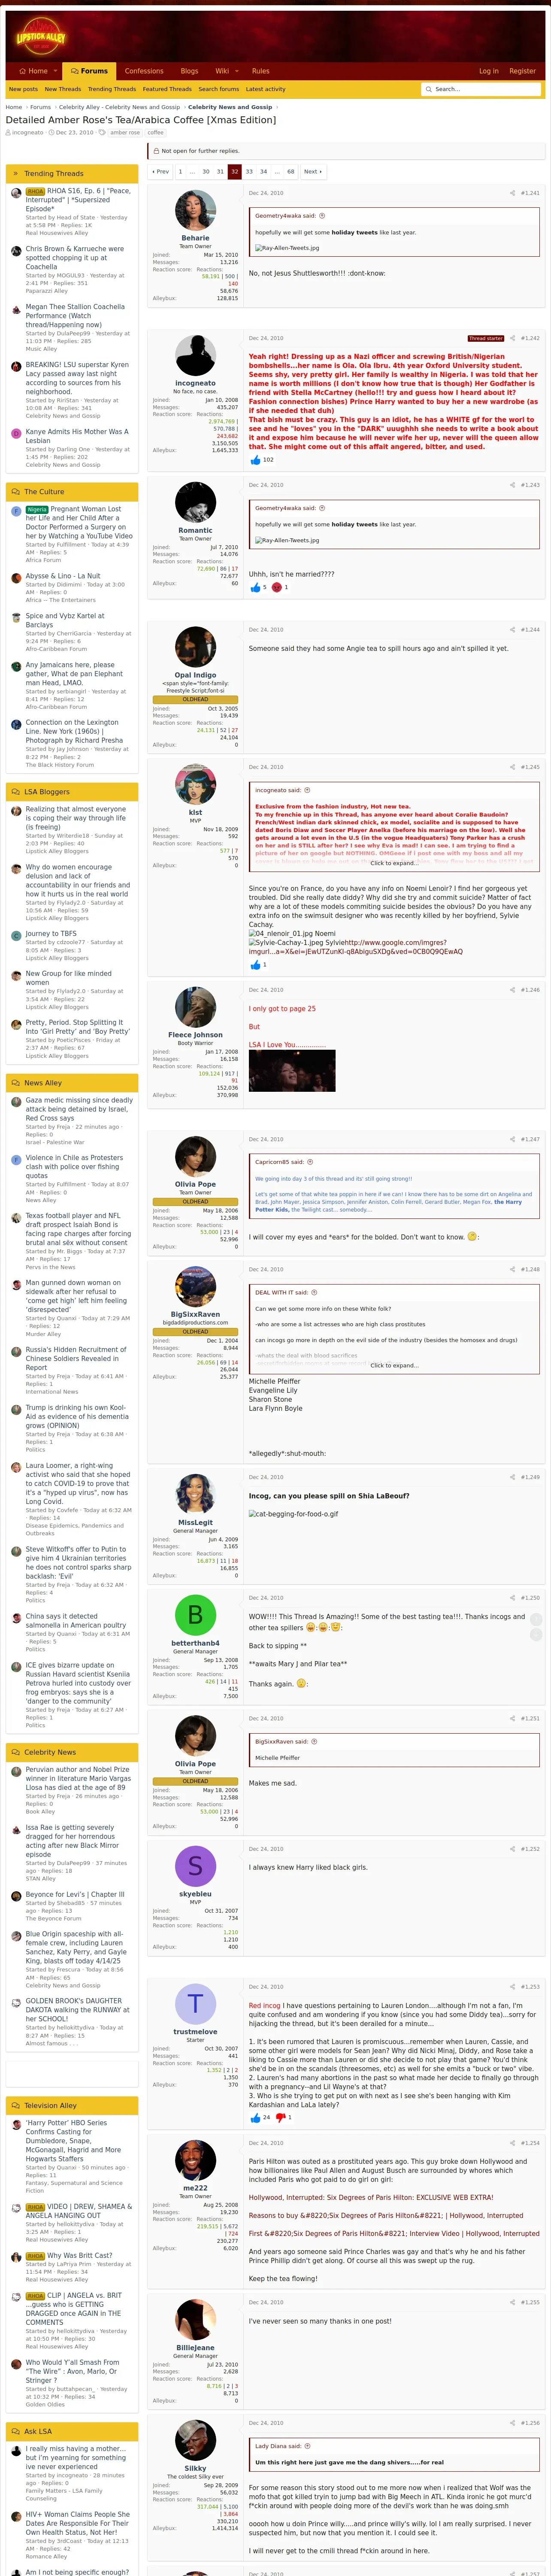Image resolution: width=551 pixels, height=2576 pixels.
Task: Share post #1,241 via share icon
Action: coord(513,193)
